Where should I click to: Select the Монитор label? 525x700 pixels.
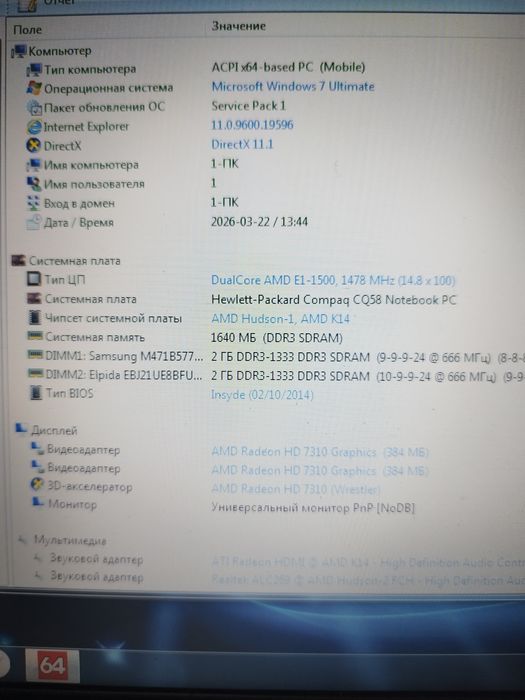pos(72,504)
